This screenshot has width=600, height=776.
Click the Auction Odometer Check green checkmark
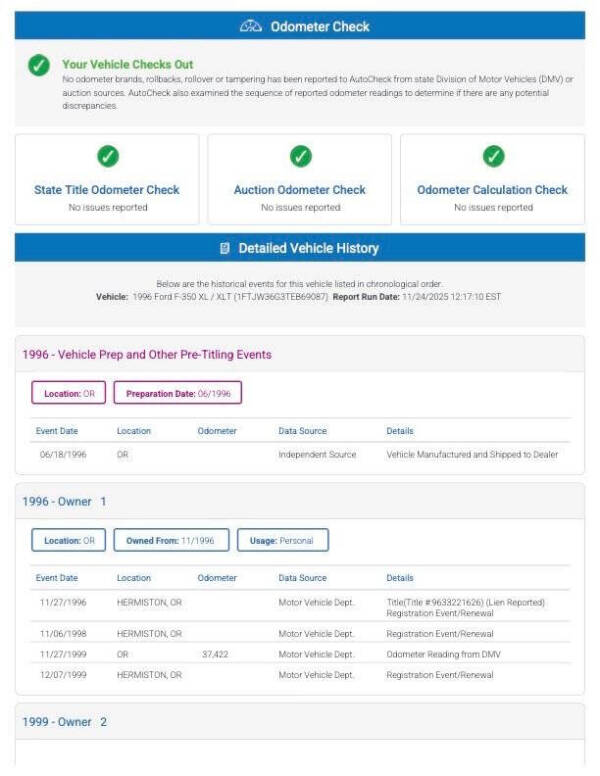300,156
